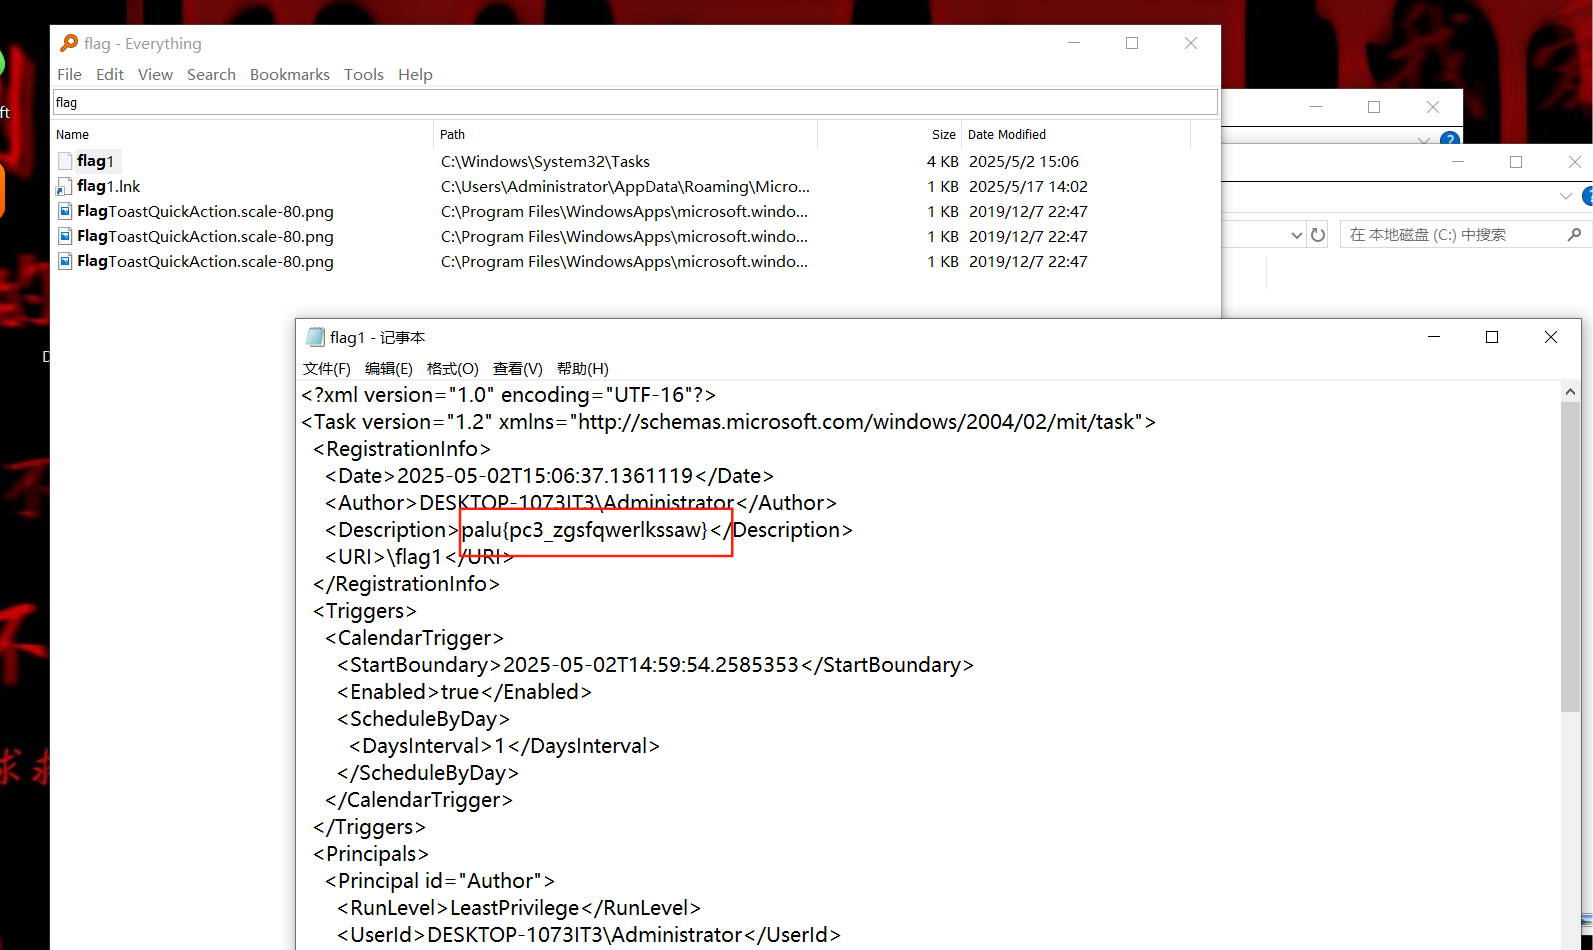1593x950 pixels.
Task: Sort results by Path column header
Action: [x=626, y=134]
